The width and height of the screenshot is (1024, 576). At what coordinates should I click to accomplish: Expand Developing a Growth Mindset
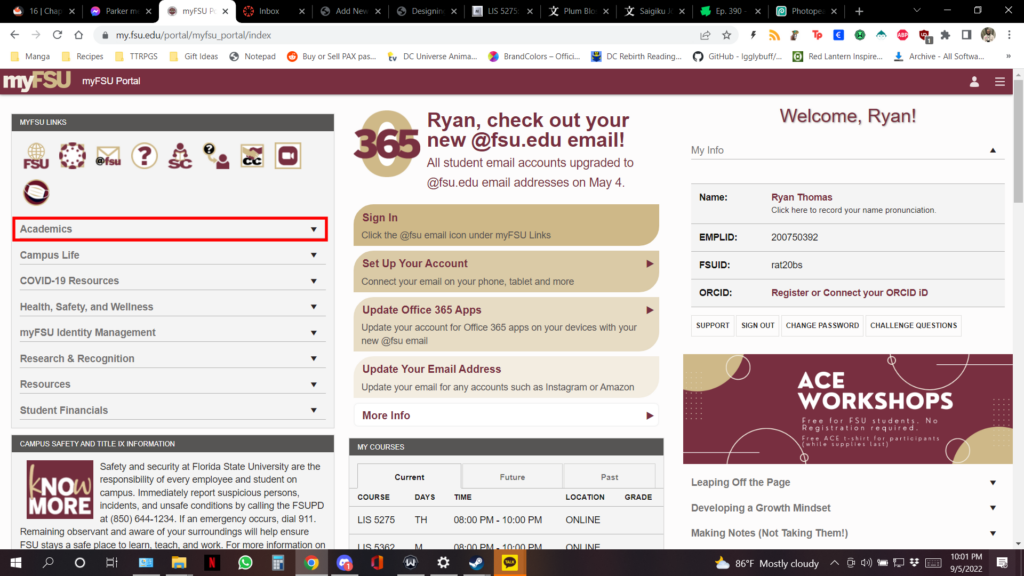coord(844,508)
